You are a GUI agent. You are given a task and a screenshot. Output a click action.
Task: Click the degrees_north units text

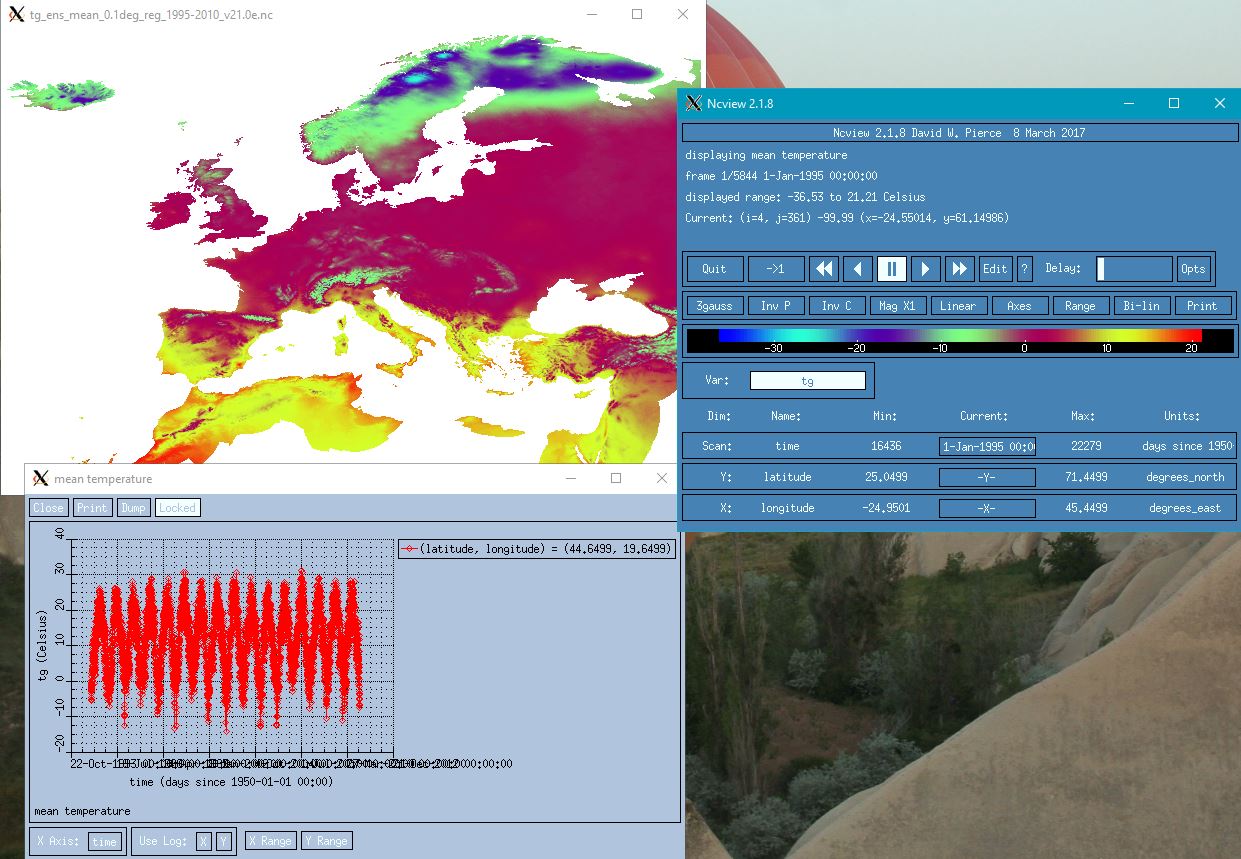click(x=1185, y=477)
